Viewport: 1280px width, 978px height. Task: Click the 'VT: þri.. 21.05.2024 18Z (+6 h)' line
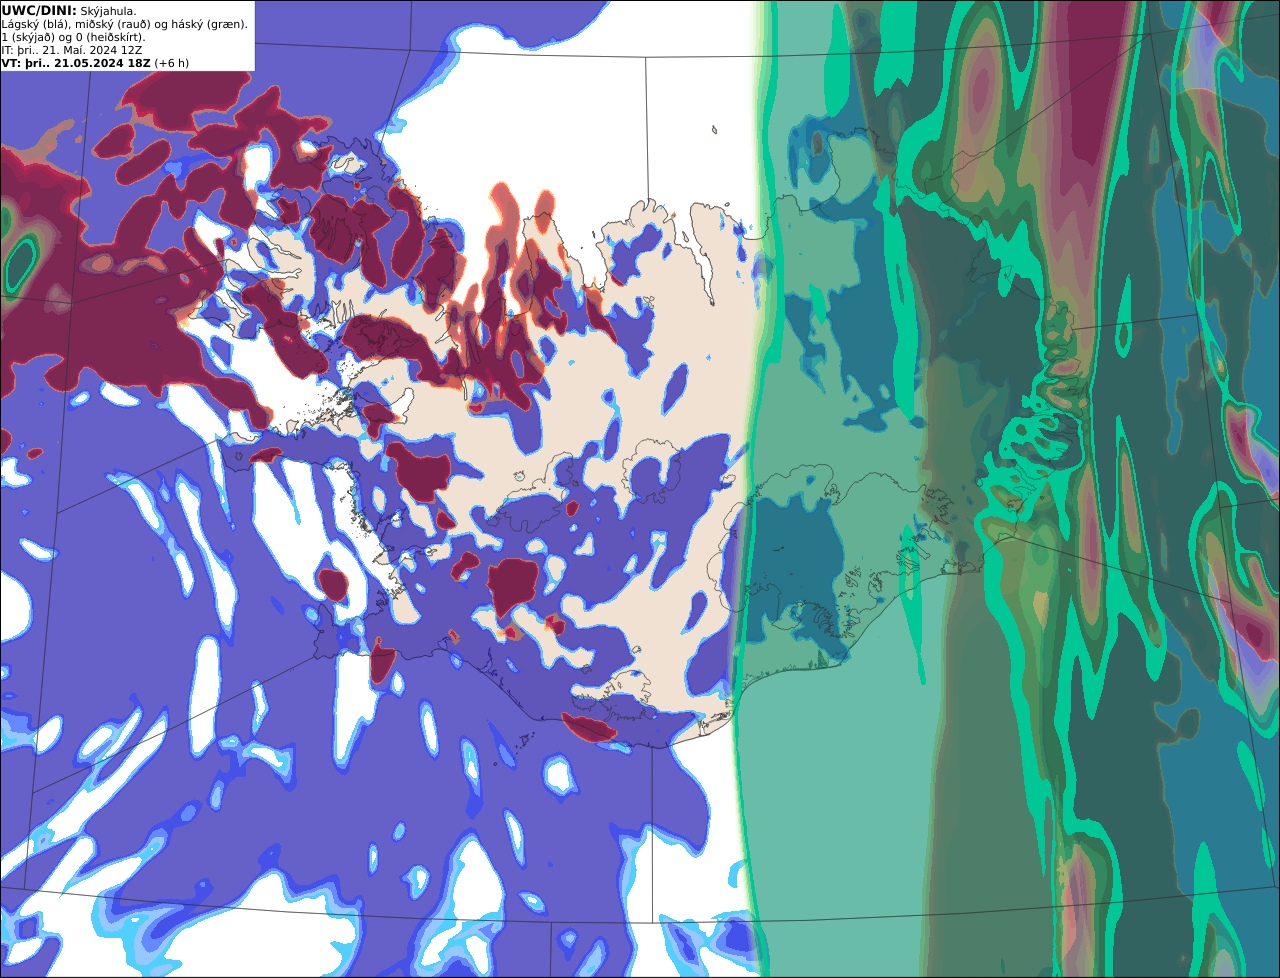(95, 62)
